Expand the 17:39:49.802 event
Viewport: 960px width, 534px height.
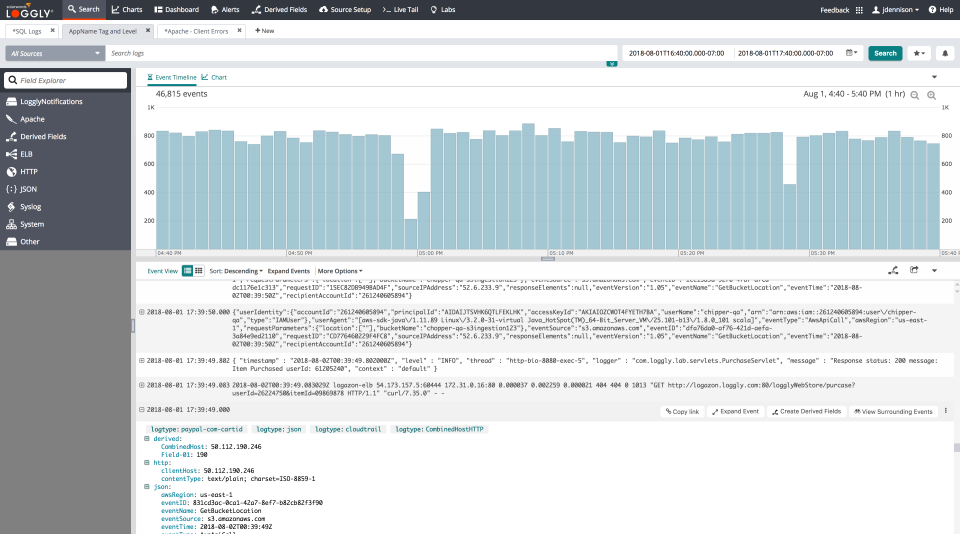[x=141, y=361]
